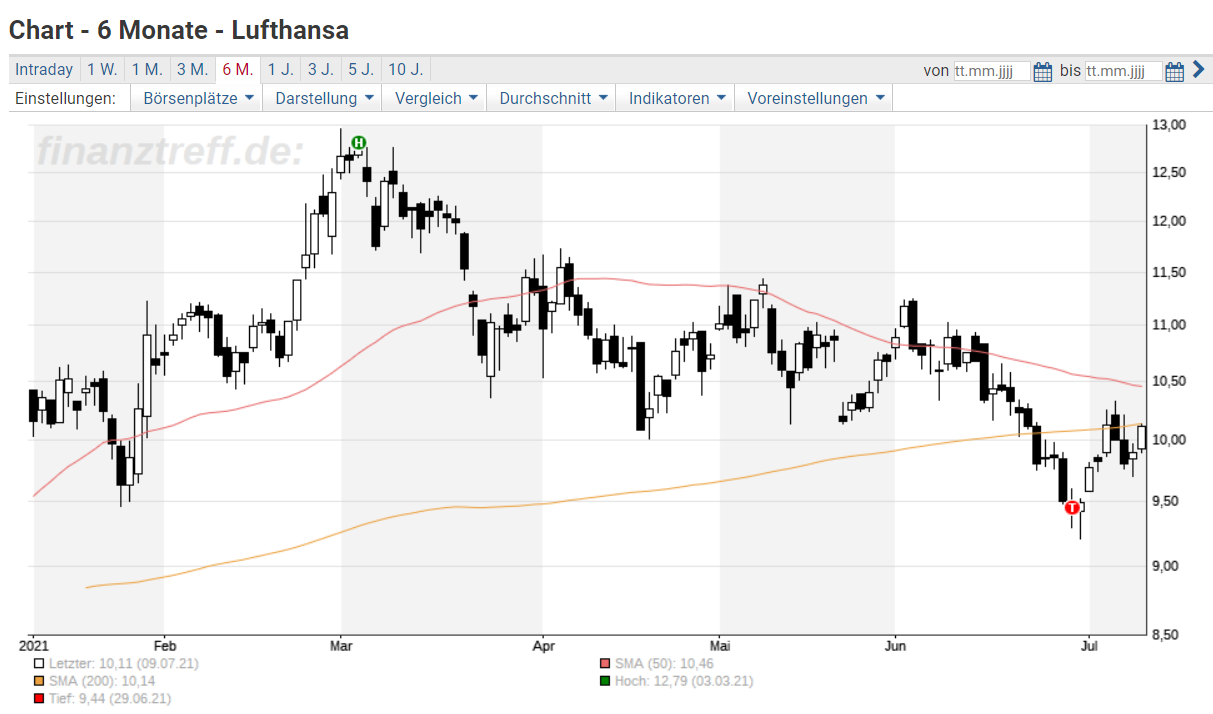1213x714 pixels.
Task: Switch to the Intraday tab
Action: (x=44, y=70)
